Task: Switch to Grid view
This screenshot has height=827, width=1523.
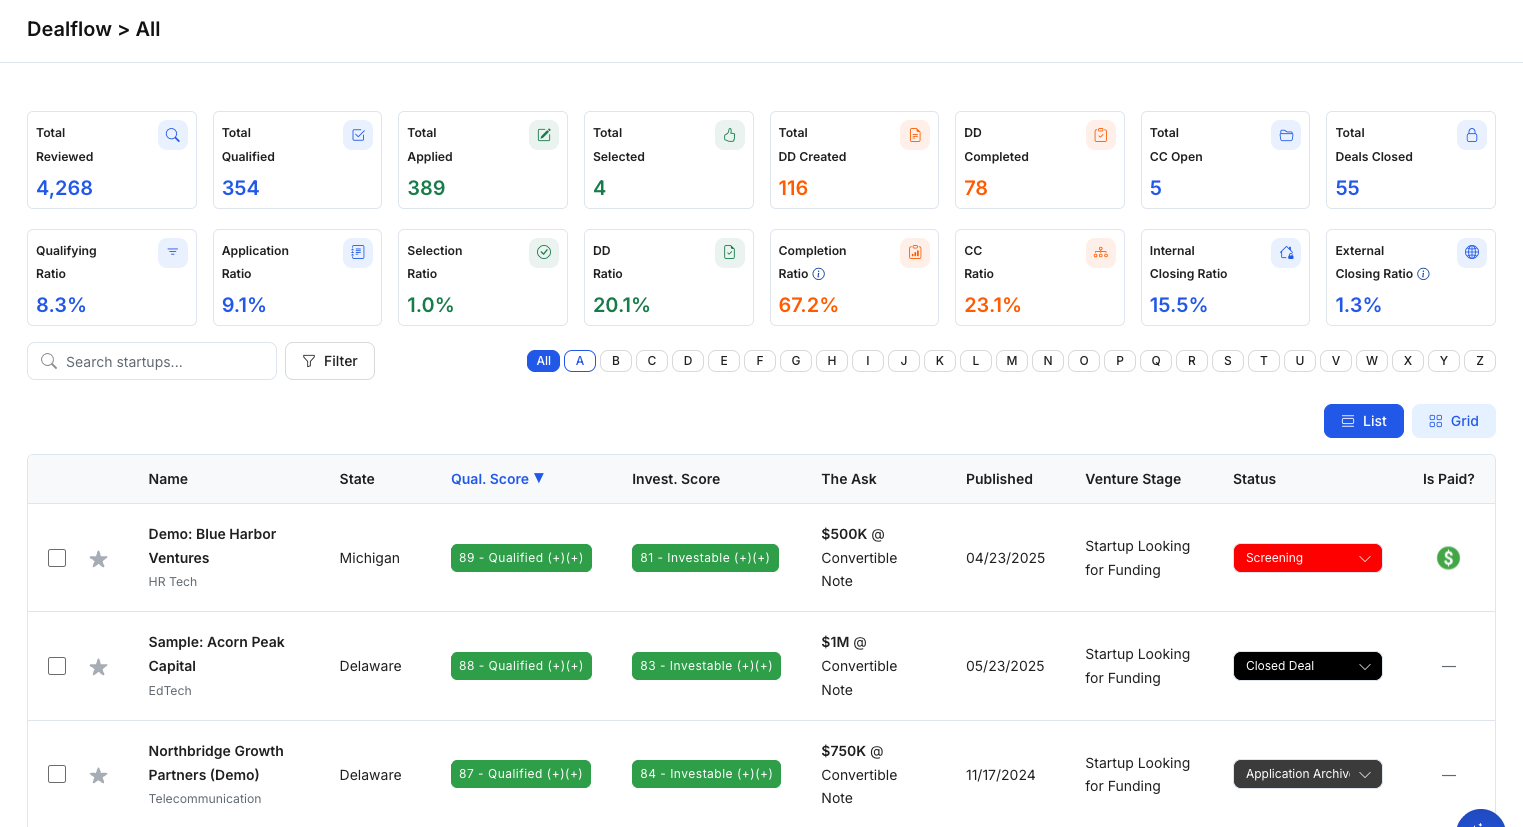Action: (1453, 421)
